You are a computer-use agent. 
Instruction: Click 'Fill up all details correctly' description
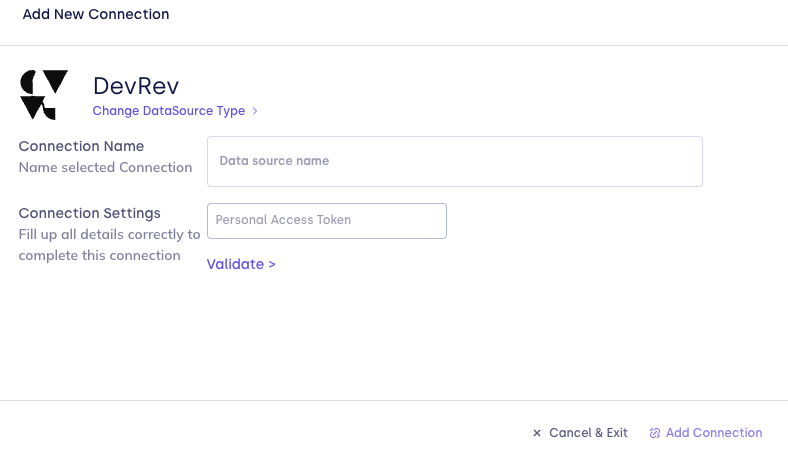110,245
